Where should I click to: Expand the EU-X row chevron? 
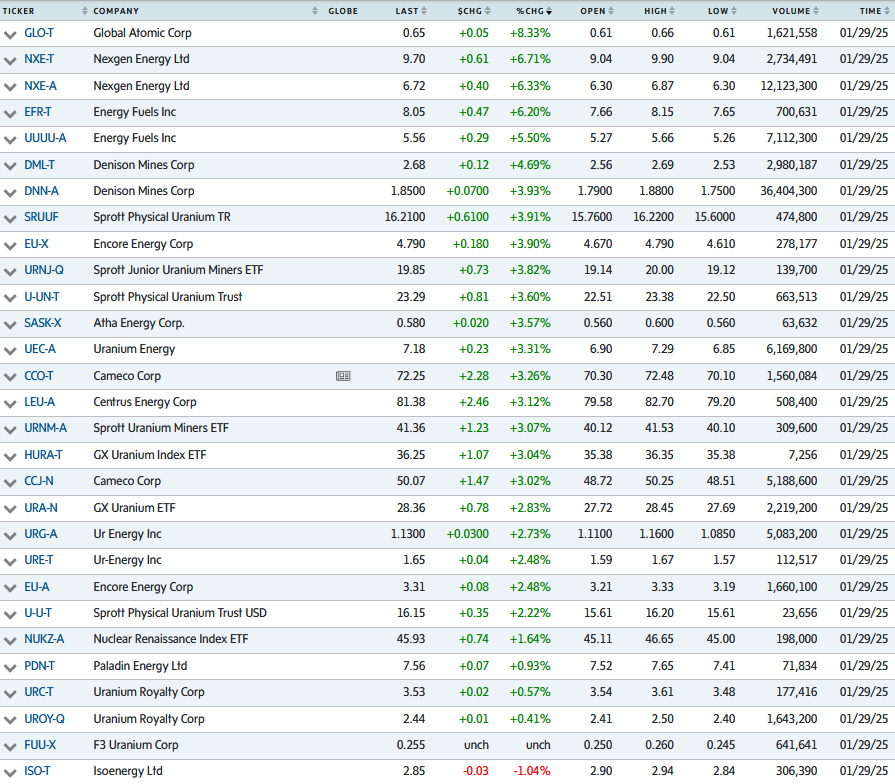coord(10,245)
